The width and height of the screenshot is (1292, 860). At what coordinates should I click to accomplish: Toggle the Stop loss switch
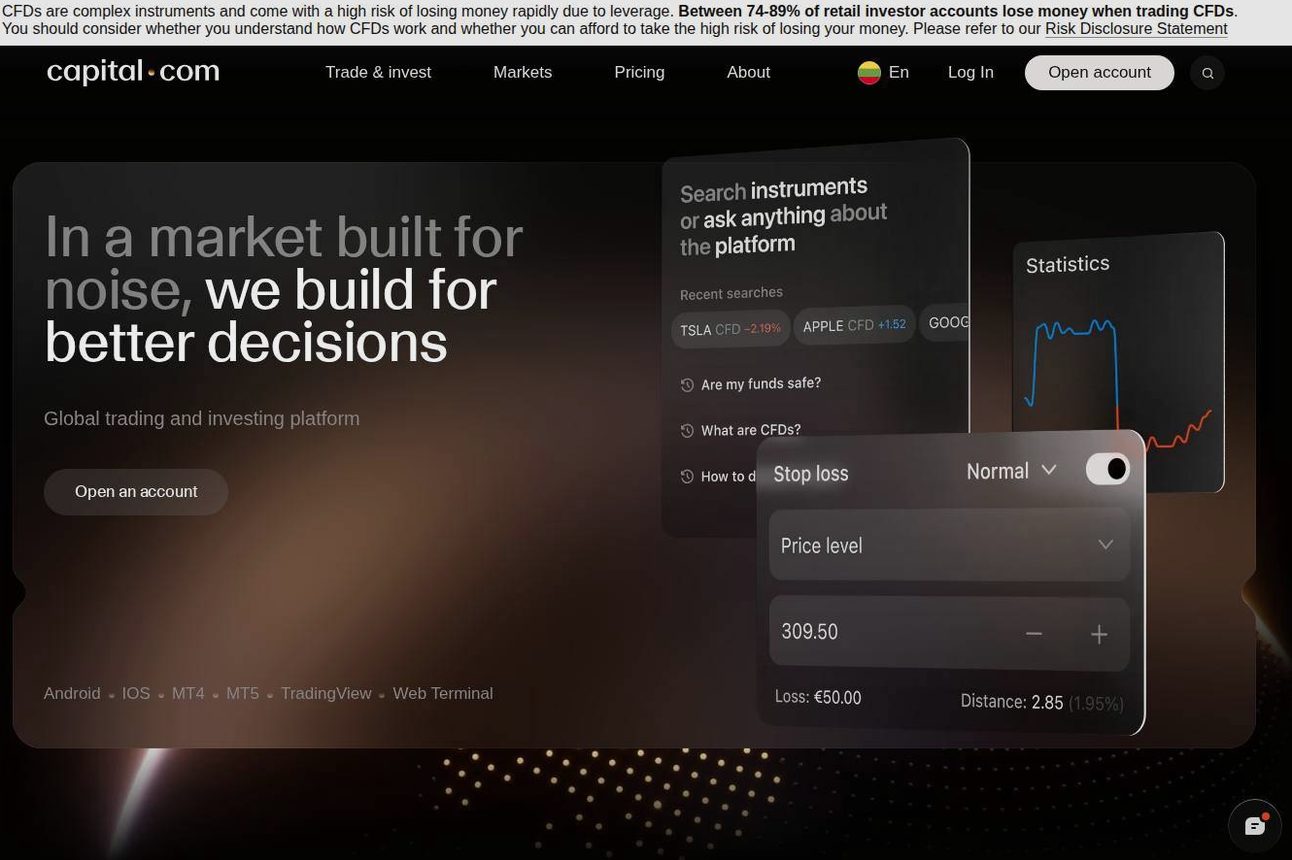tap(1108, 469)
